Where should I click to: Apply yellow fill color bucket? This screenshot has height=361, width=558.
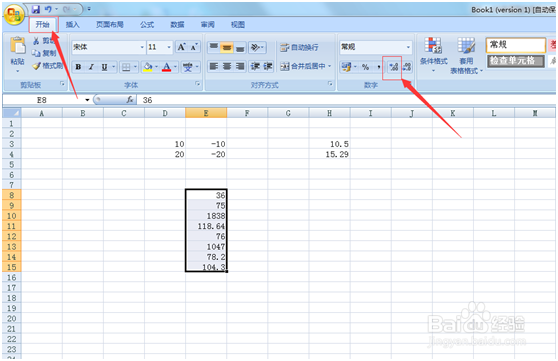pos(147,67)
